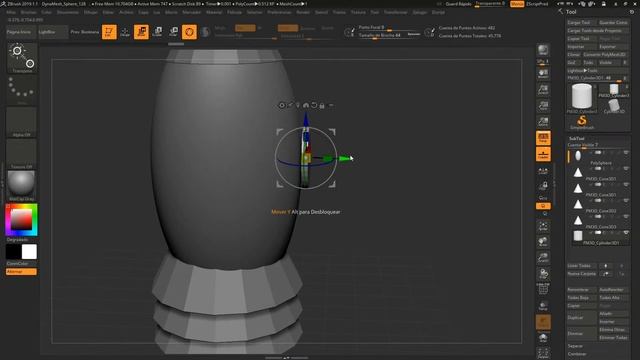Hide the PolySphere subtool with eye icon
Image resolution: width=640 pixels, height=360 pixels.
point(626,153)
